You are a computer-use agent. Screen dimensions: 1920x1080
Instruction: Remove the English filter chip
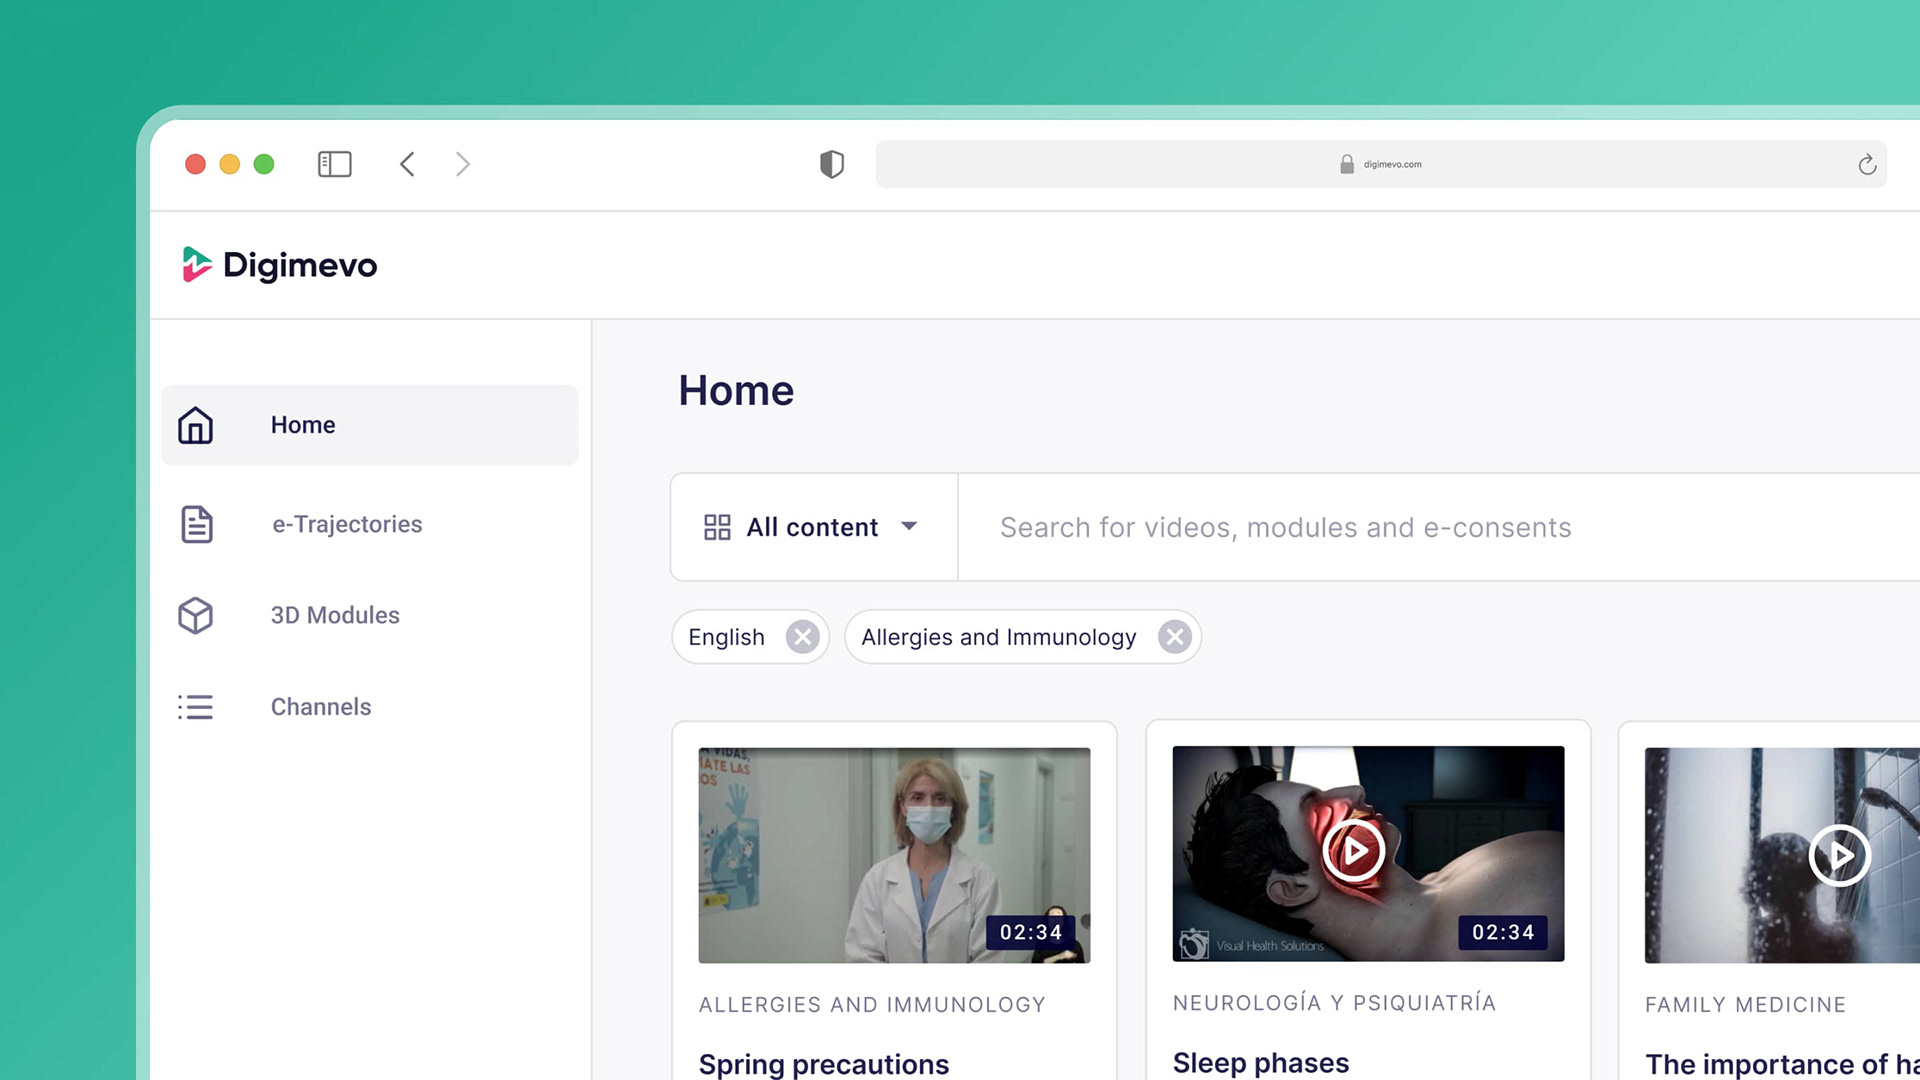pyautogui.click(x=802, y=637)
